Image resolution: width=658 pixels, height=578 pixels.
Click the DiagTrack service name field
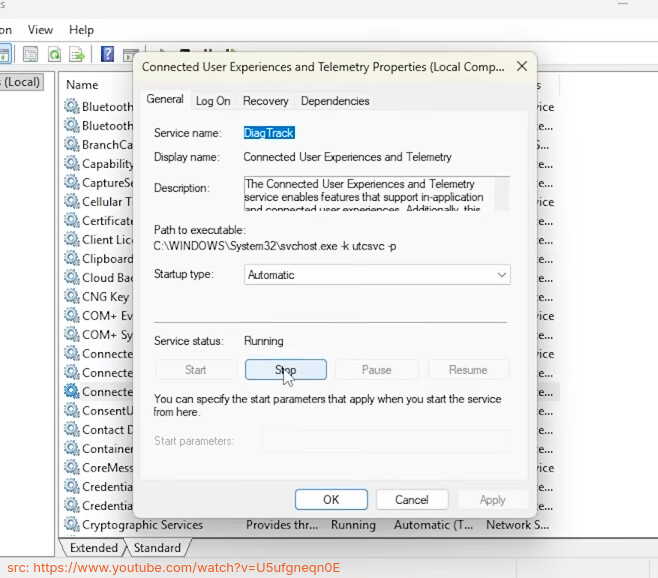(x=269, y=132)
